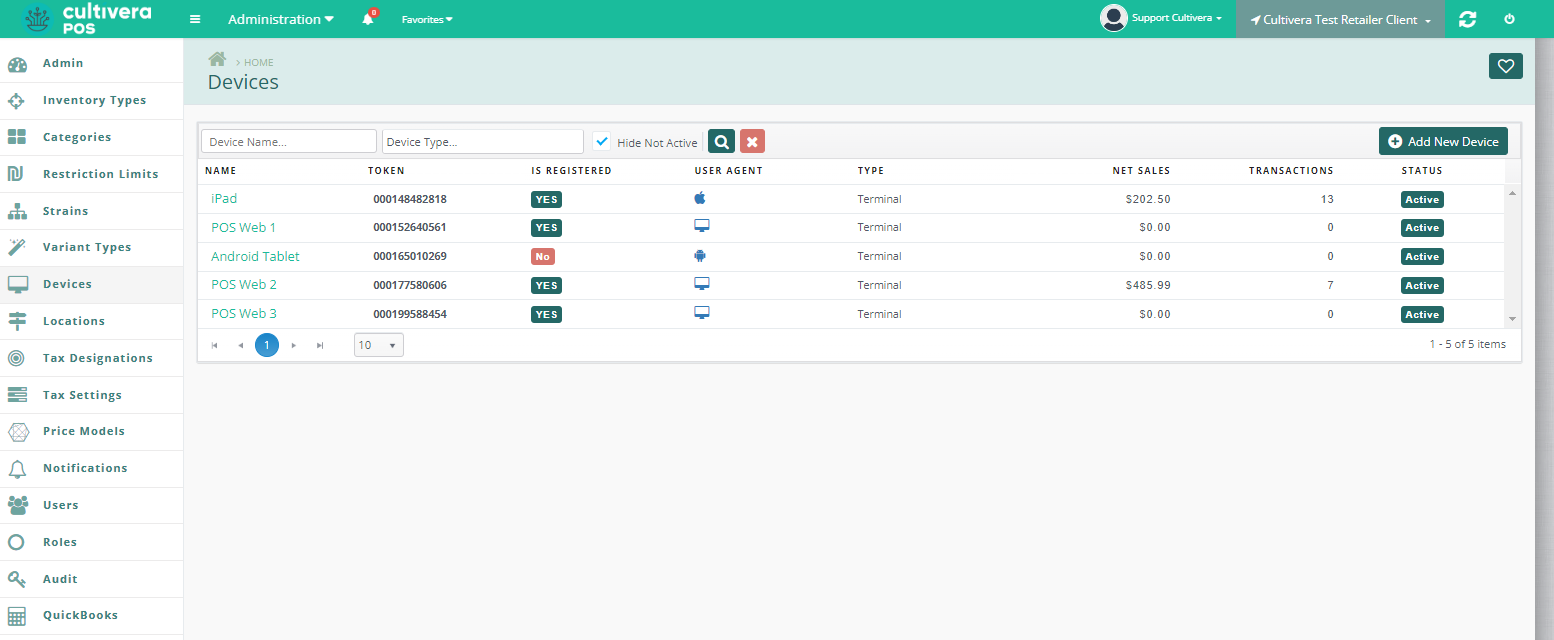Click the search magnifier icon
1554x640 pixels.
(x=721, y=141)
